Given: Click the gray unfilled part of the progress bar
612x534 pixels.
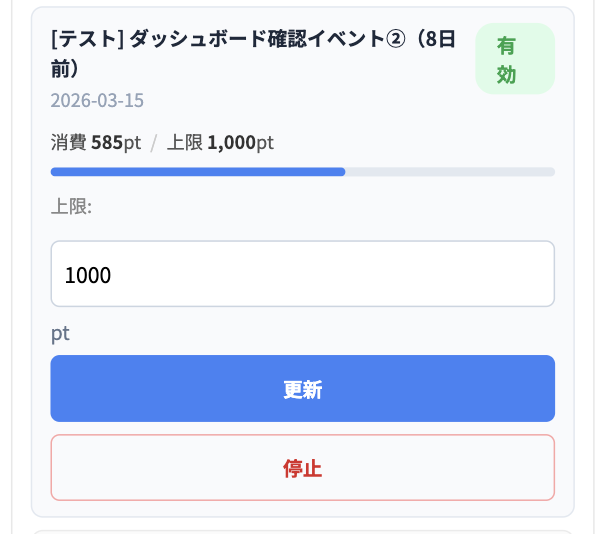Looking at the screenshot, I should [450, 172].
